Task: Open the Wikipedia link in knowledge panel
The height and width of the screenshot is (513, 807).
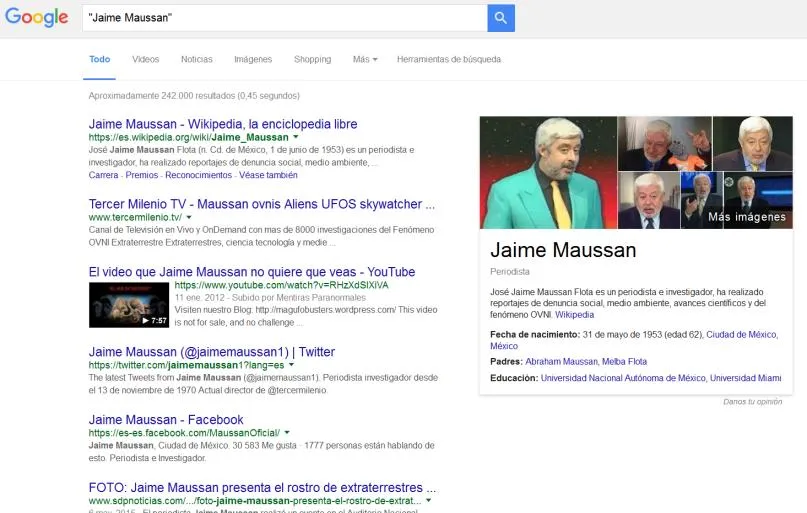Action: click(x=574, y=315)
